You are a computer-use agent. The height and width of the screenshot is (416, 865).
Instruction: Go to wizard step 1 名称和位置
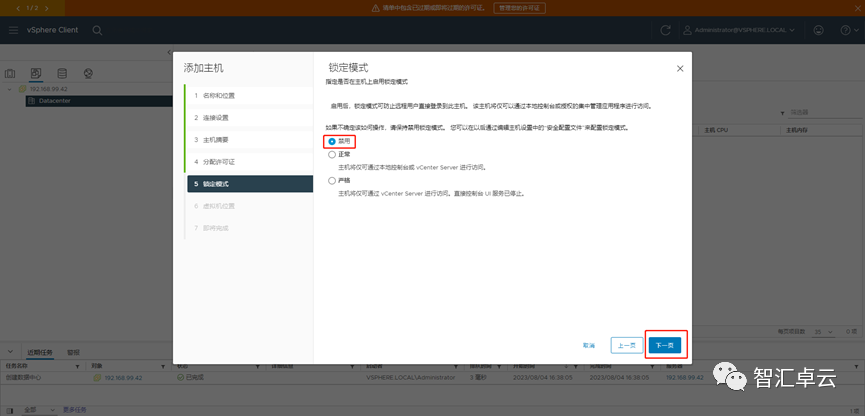[x=250, y=95]
